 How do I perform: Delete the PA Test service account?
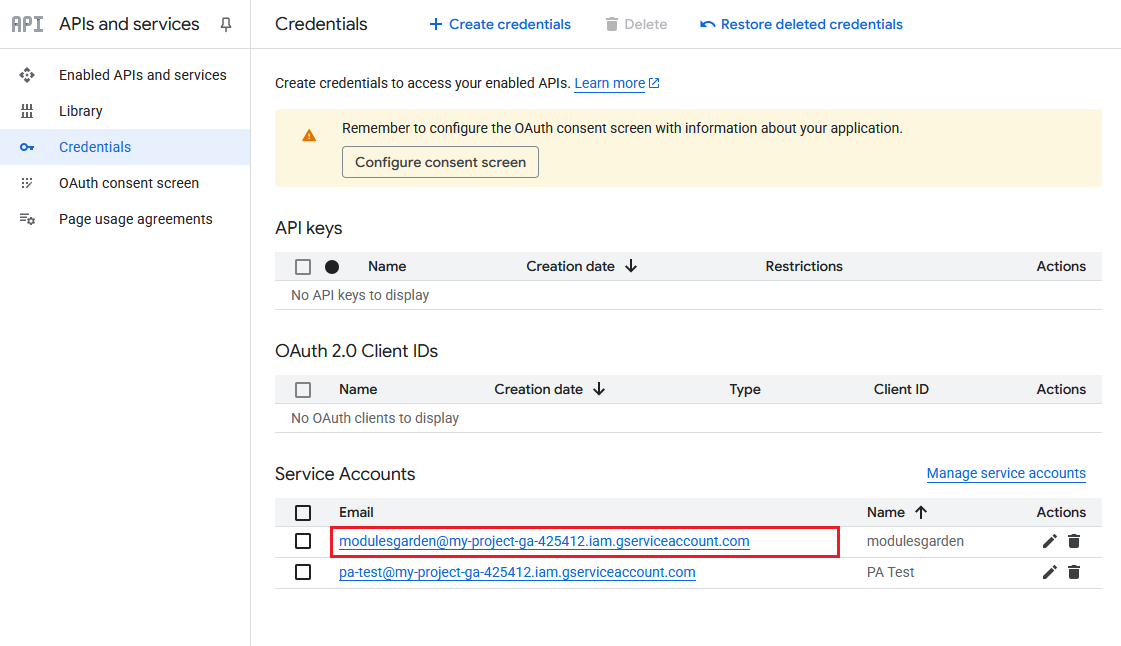(1074, 572)
